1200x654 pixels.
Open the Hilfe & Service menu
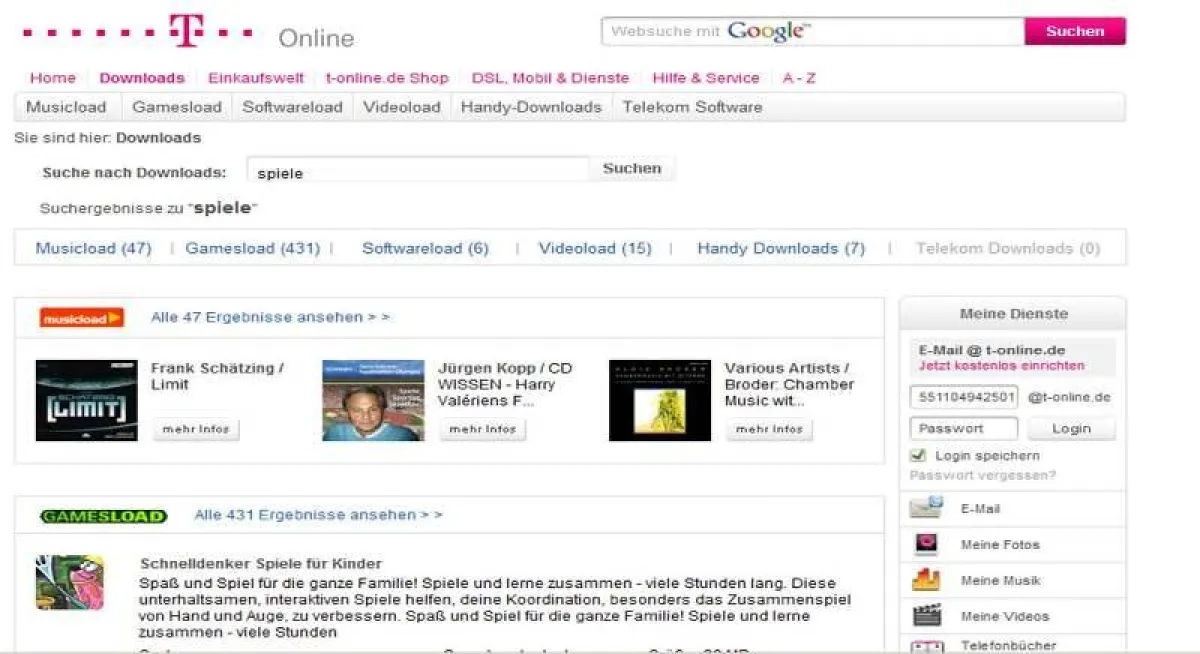(705, 78)
